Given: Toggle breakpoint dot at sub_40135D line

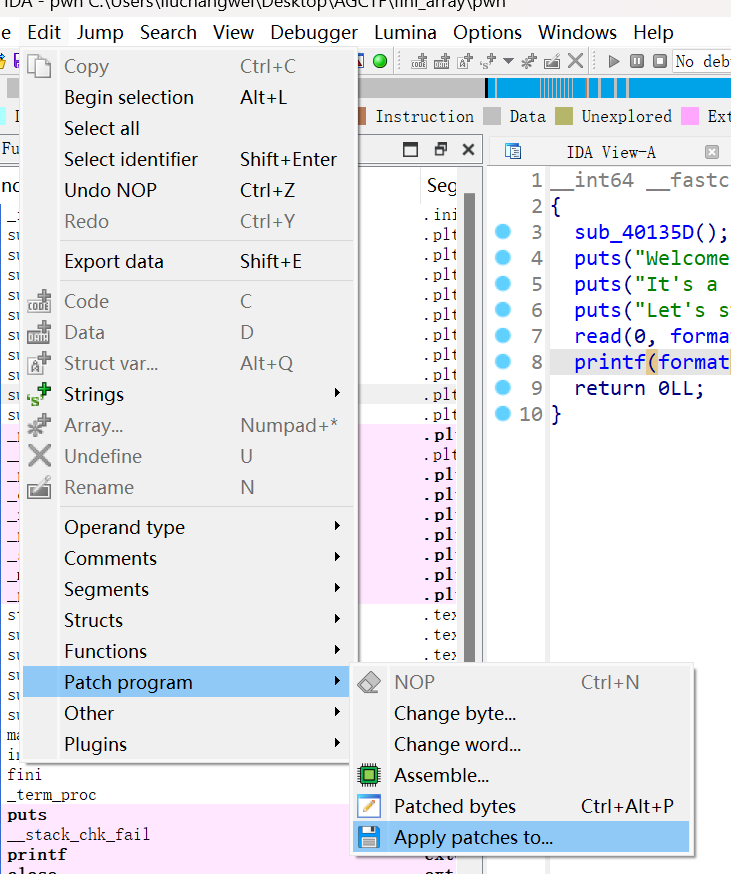Looking at the screenshot, I should click(502, 232).
